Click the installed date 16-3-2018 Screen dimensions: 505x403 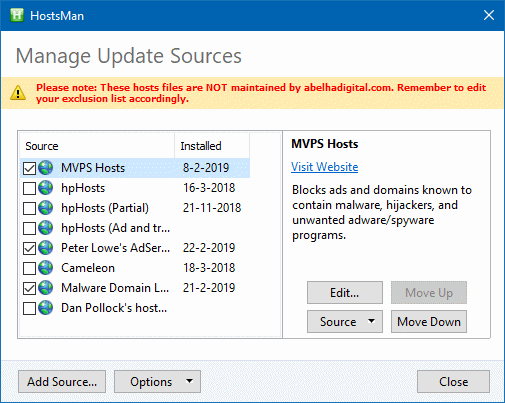tap(209, 188)
